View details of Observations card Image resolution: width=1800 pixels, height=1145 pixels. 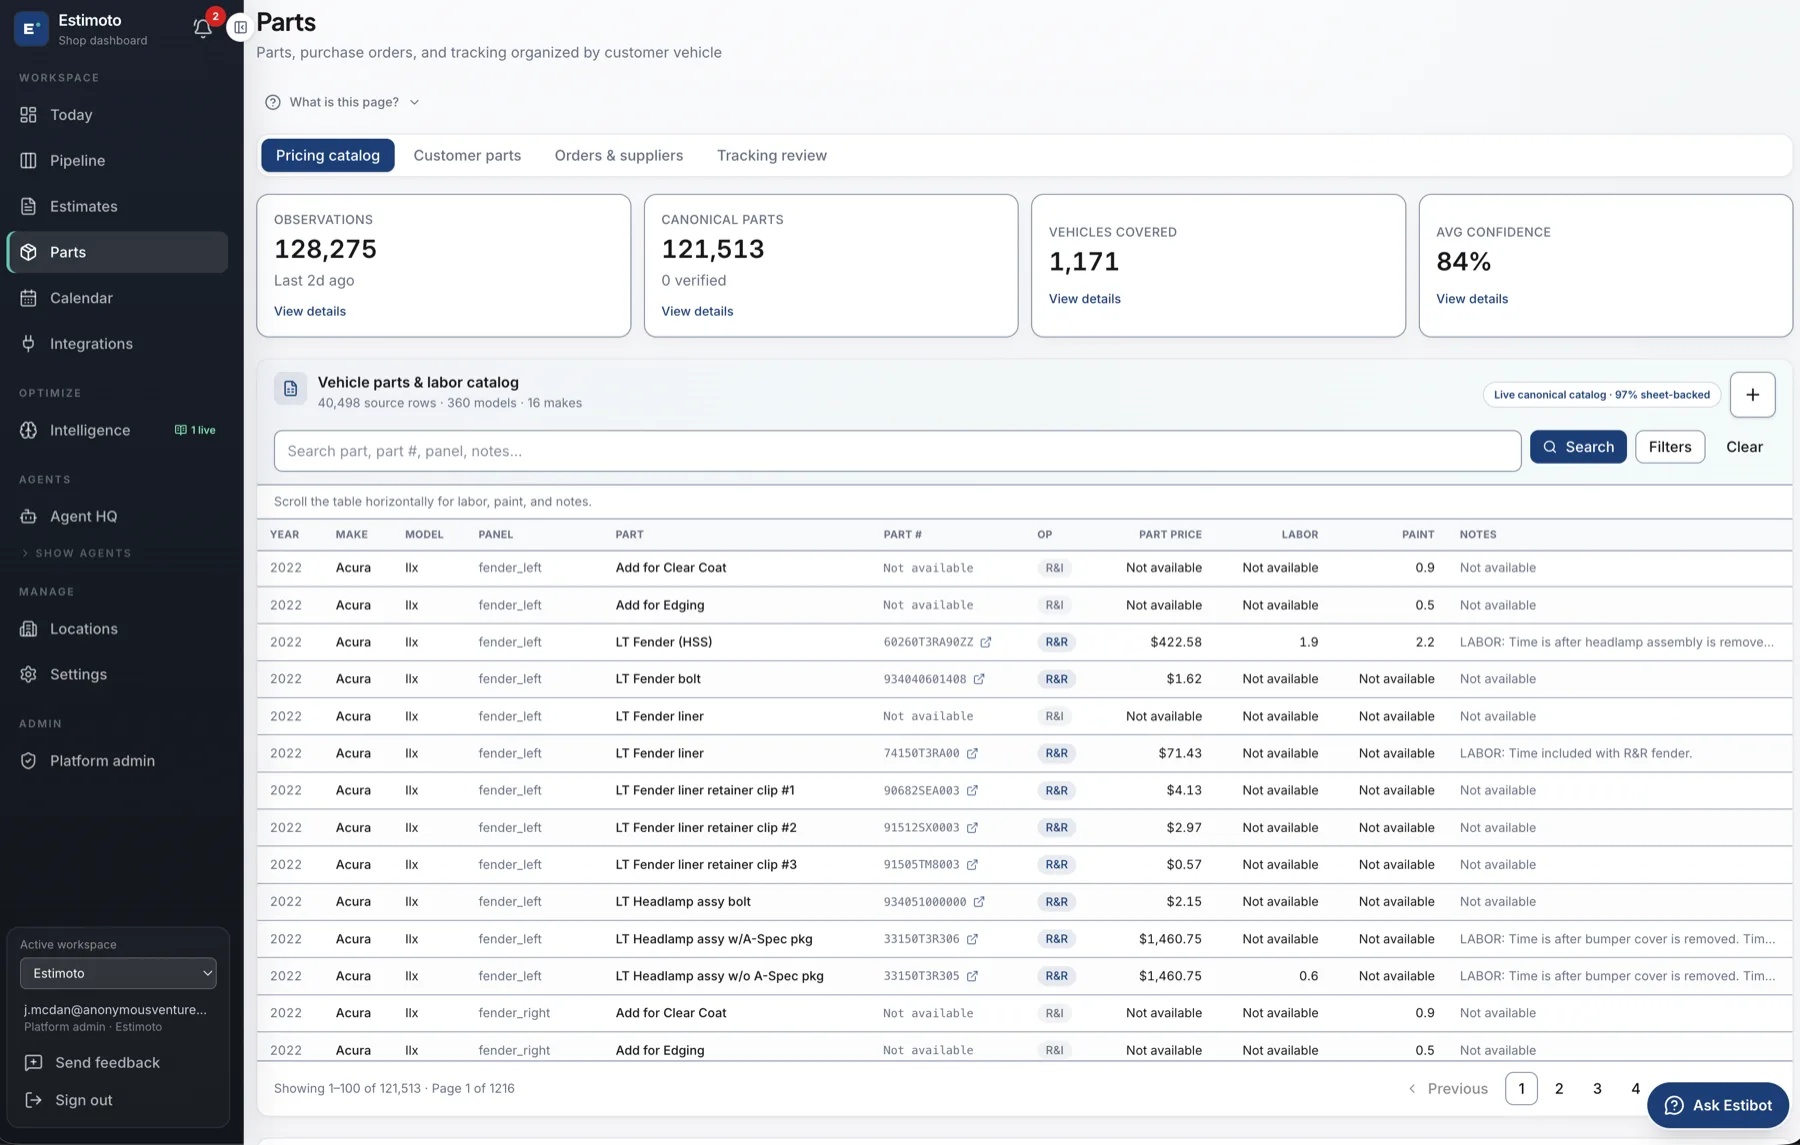[x=310, y=311]
